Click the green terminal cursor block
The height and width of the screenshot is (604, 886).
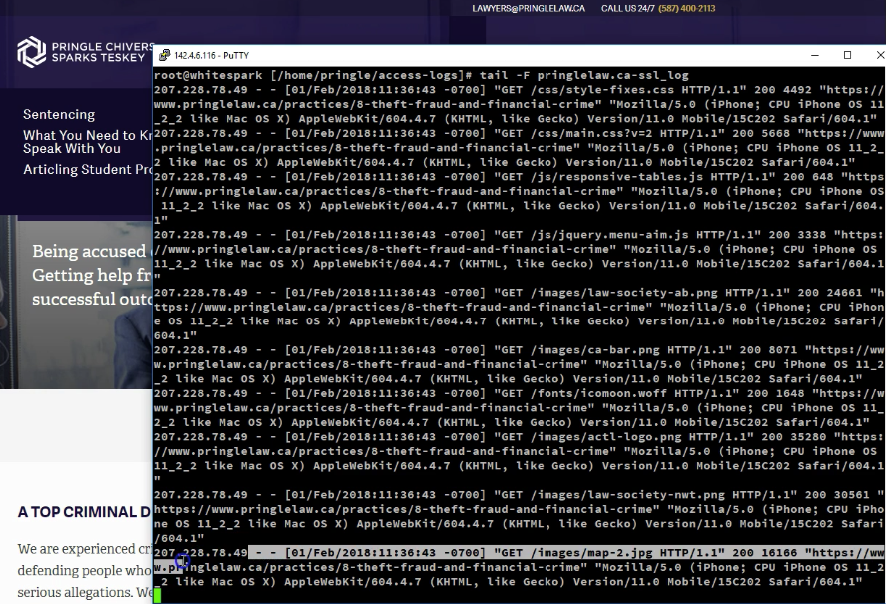pos(158,595)
